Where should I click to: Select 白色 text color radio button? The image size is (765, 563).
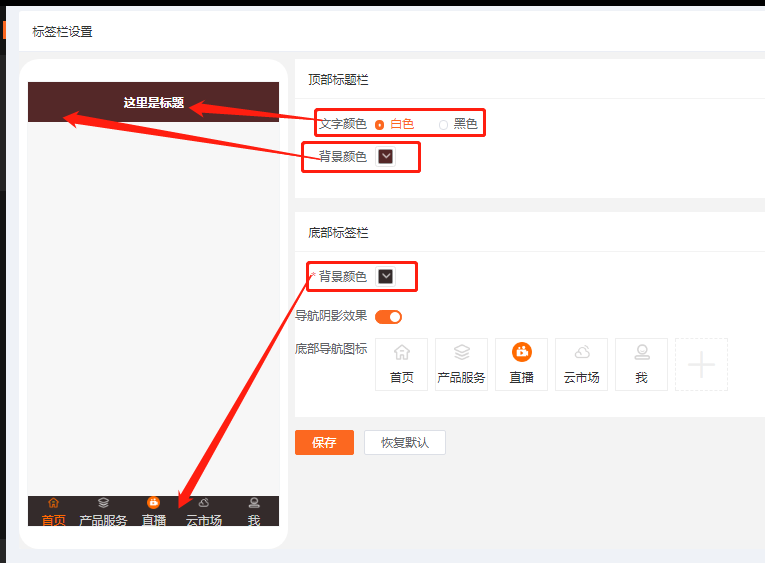click(x=379, y=125)
